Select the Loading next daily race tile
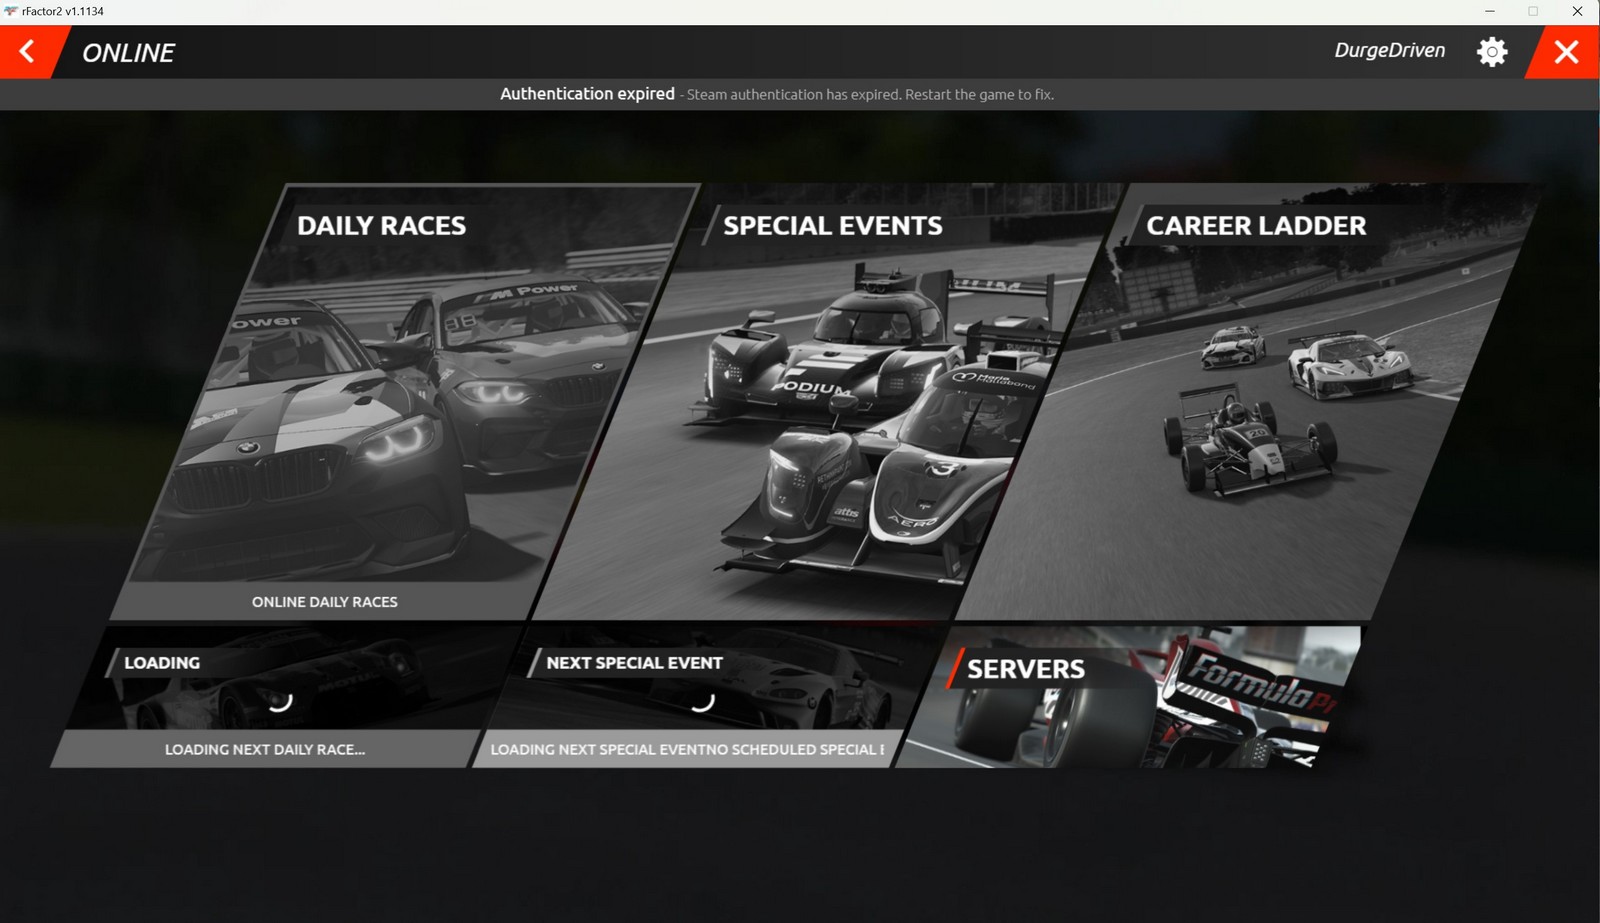 point(285,697)
